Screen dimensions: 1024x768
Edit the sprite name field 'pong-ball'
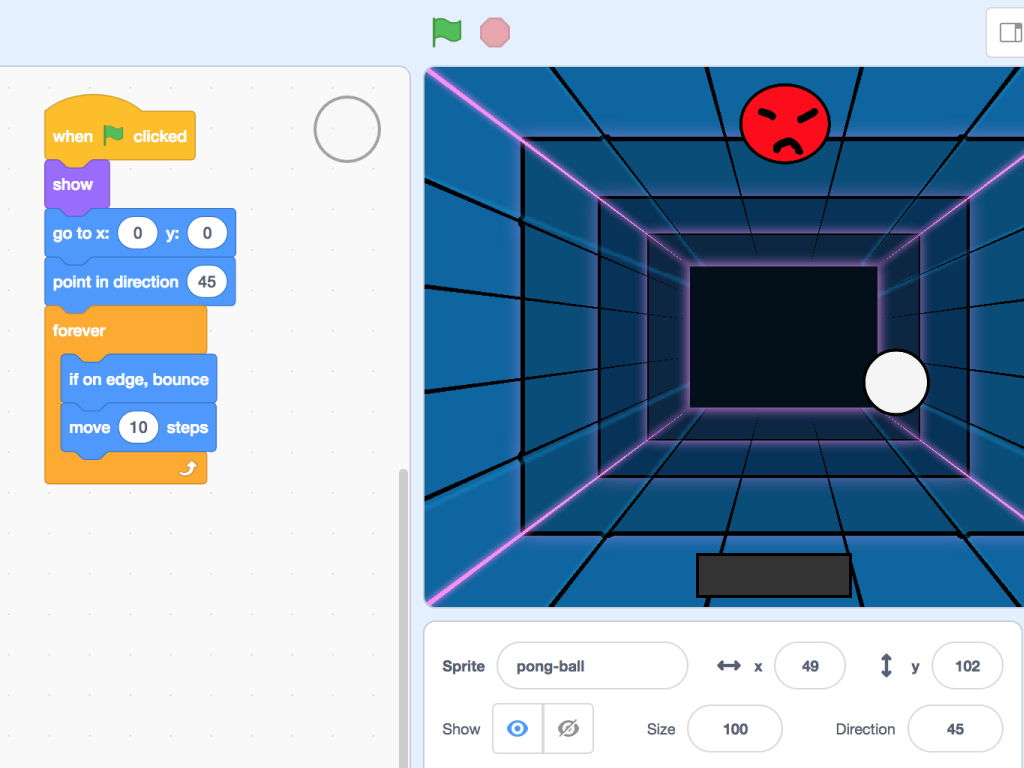[x=592, y=665]
